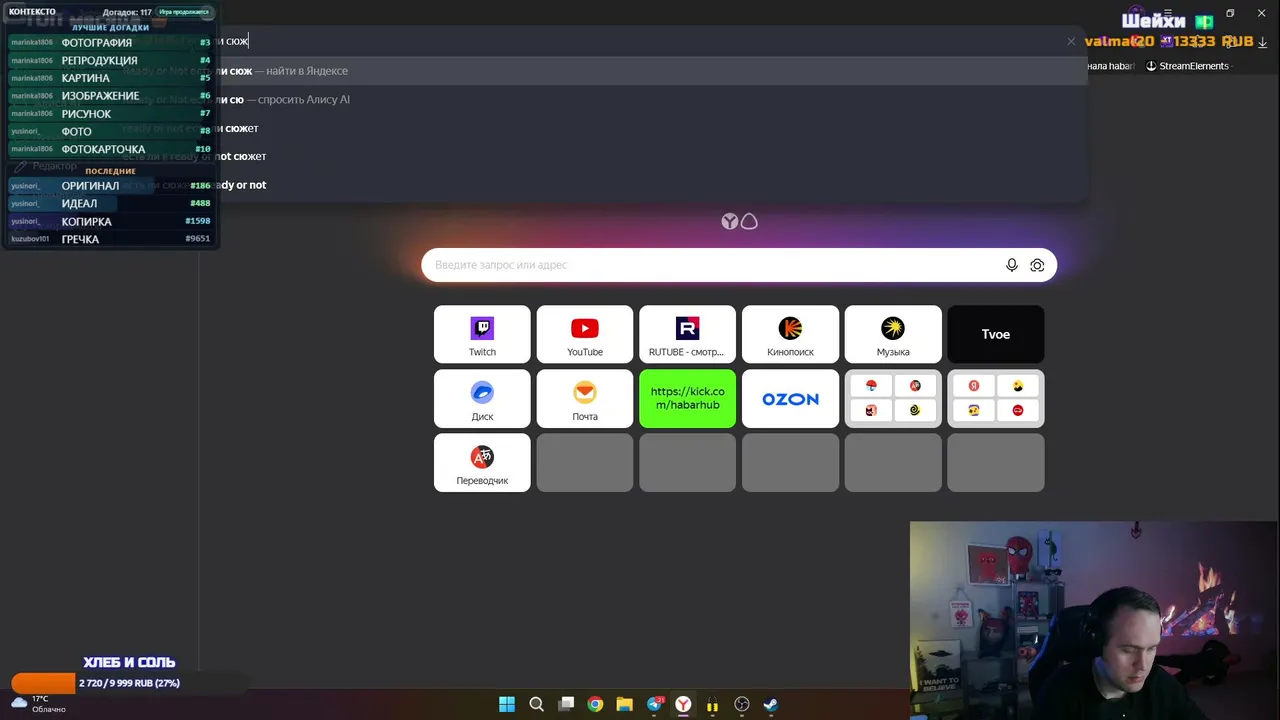This screenshot has width=1280, height=720.
Task: Click the guess word РИСУНОК
Action: click(x=87, y=114)
